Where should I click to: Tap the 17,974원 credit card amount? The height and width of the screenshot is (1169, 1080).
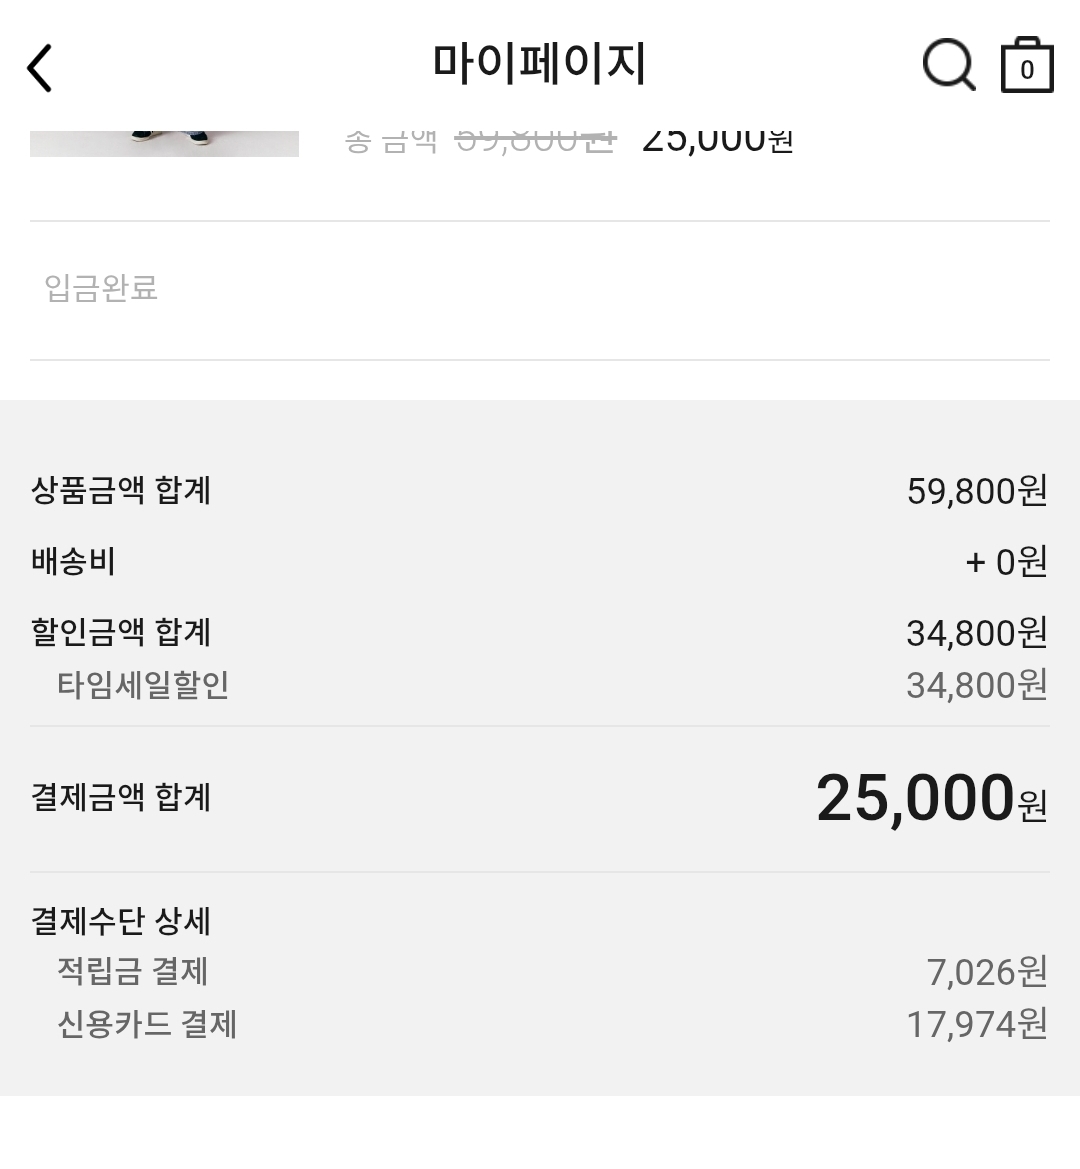click(977, 1024)
